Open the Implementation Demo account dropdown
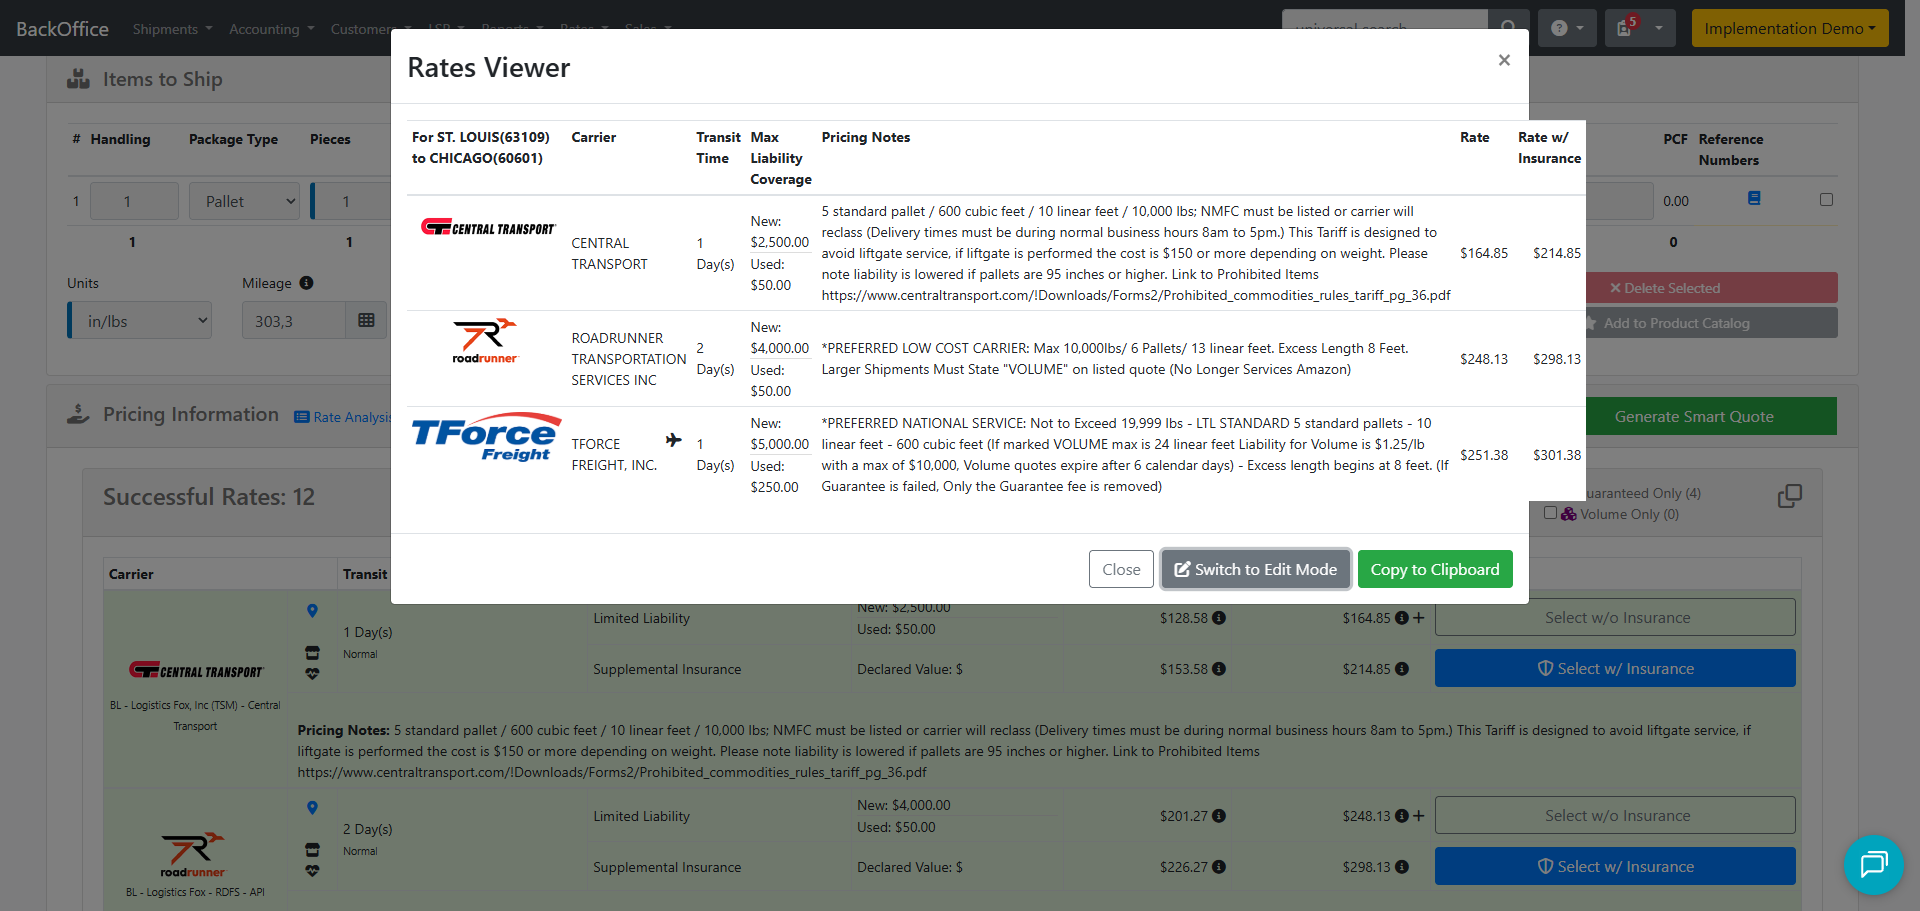 pos(1790,28)
